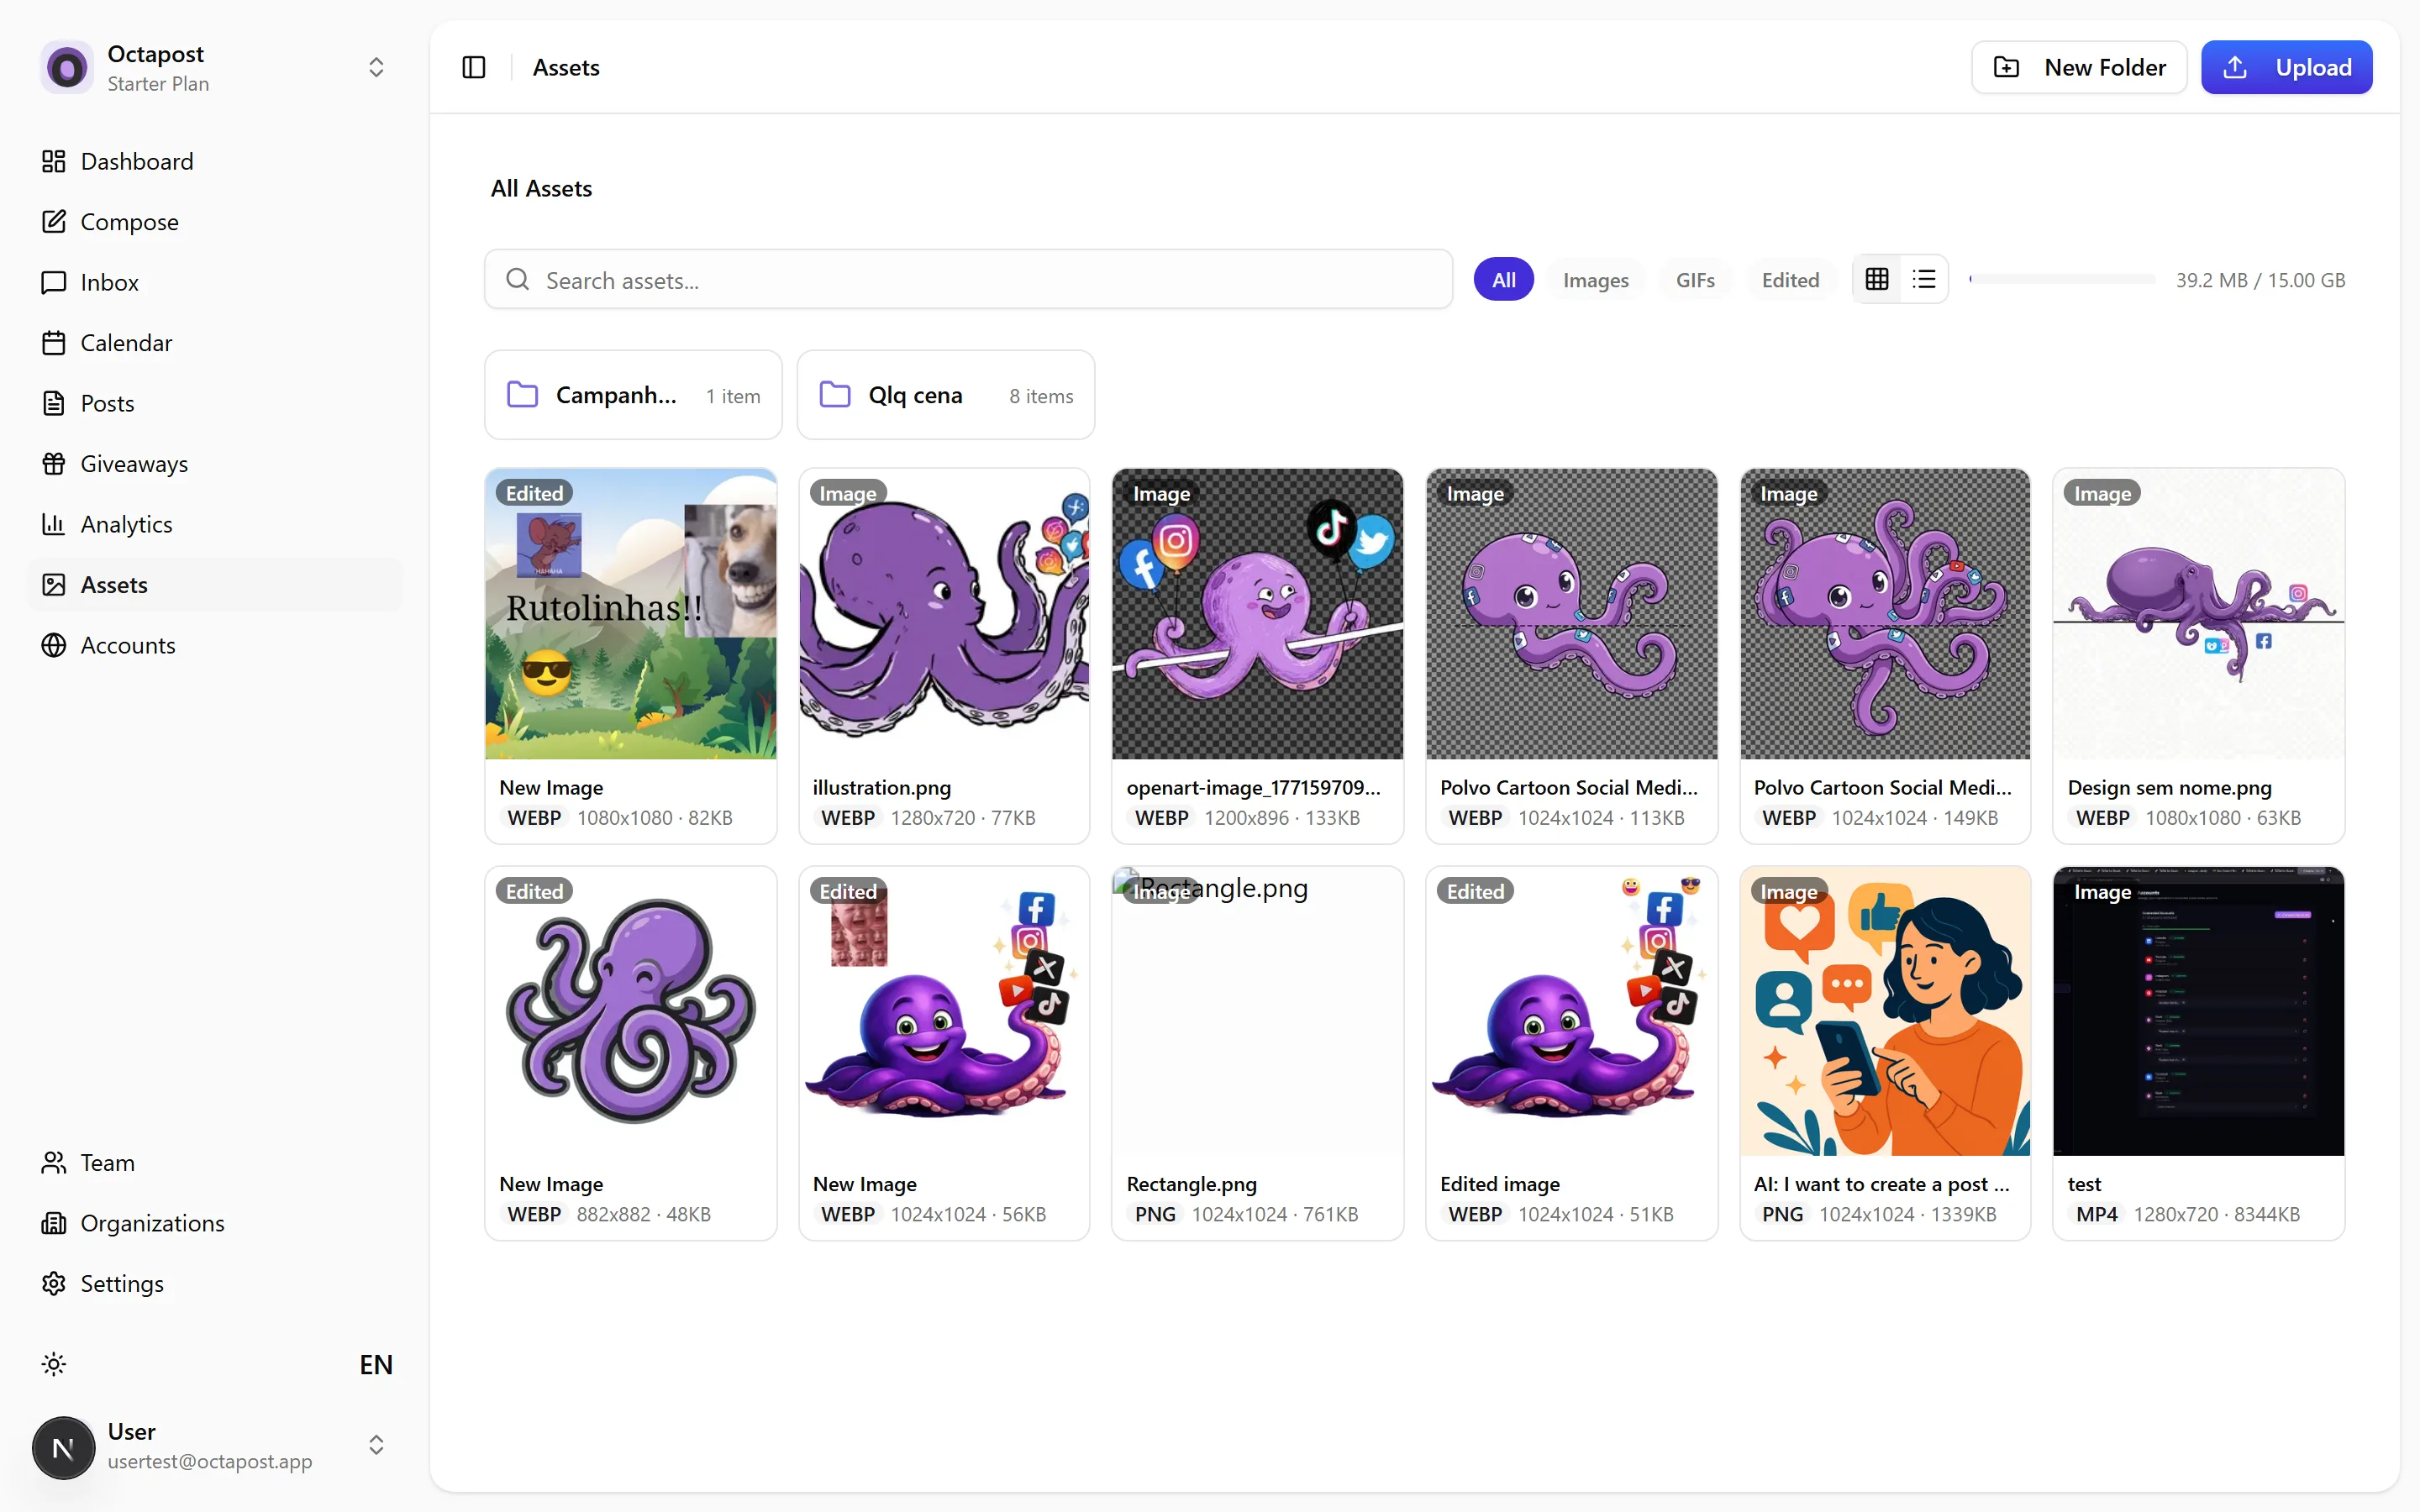
Task: Open the Rectangle.png asset card
Action: coord(1257,1054)
